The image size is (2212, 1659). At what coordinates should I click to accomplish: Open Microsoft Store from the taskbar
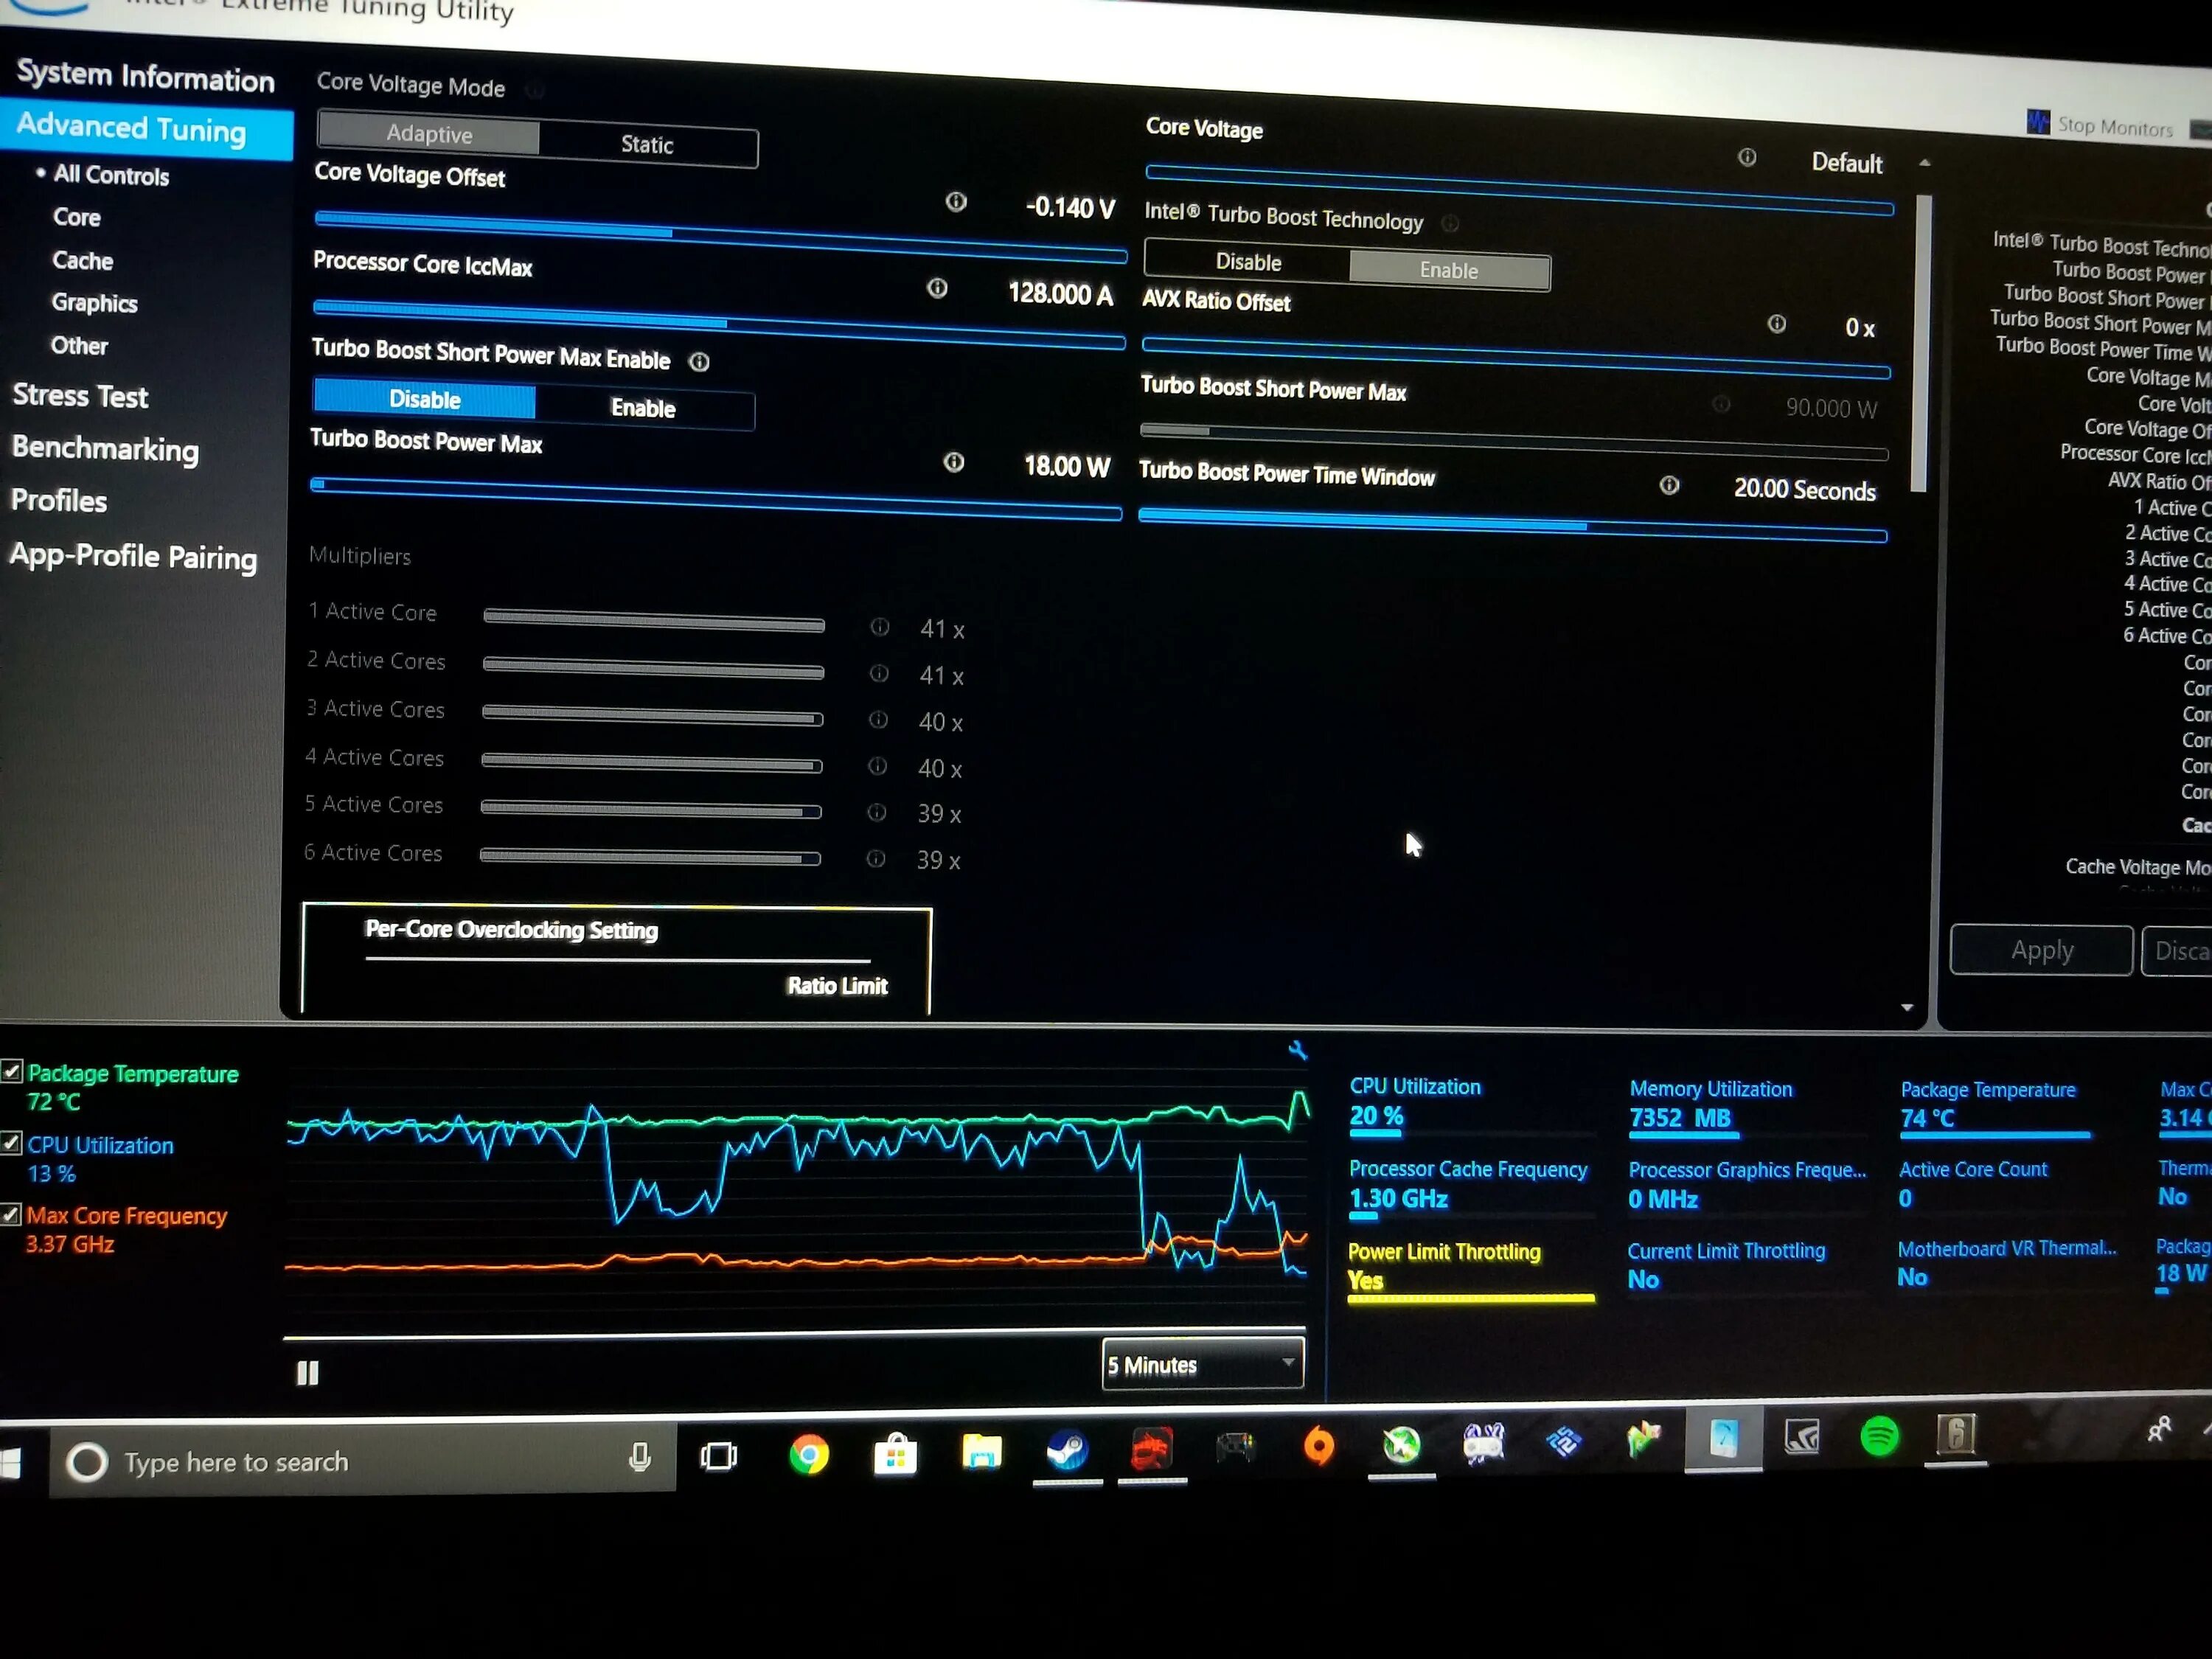[895, 1454]
